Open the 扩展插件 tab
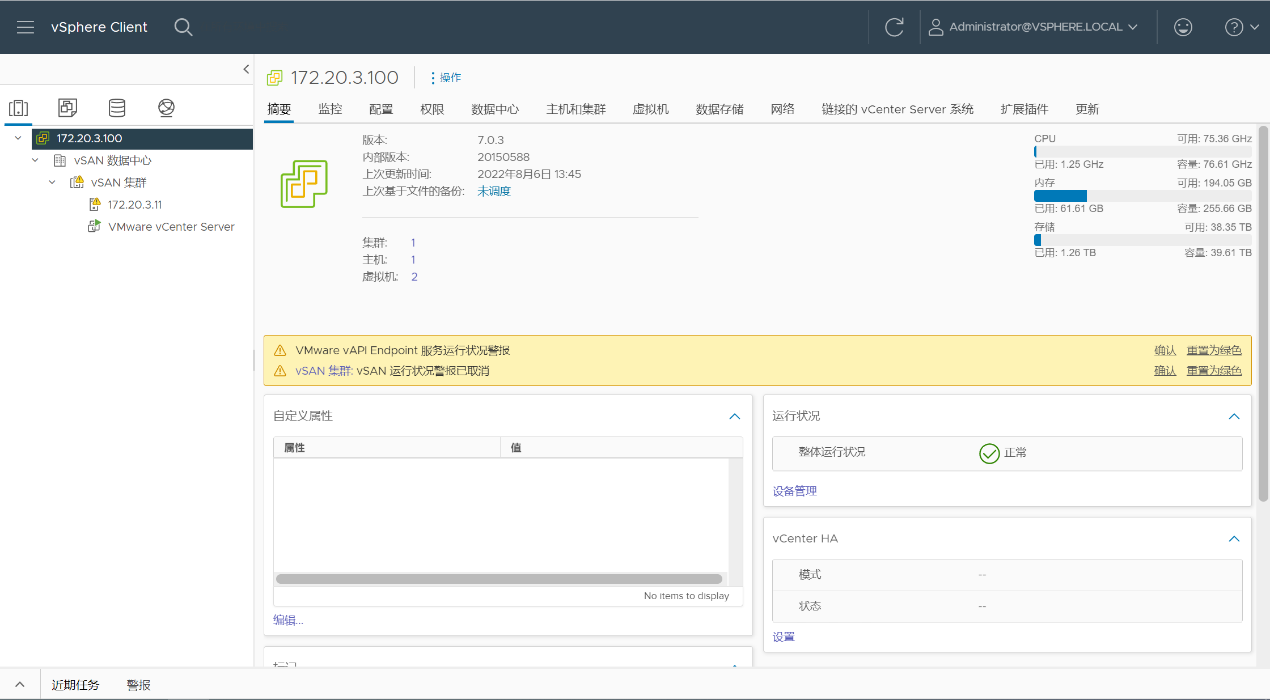This screenshot has height=700, width=1270. (1024, 109)
